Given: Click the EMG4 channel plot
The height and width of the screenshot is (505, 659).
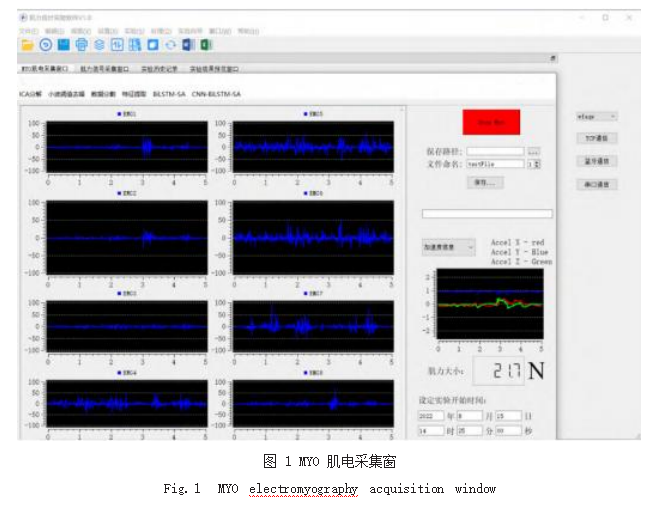Looking at the screenshot, I should [x=127, y=403].
